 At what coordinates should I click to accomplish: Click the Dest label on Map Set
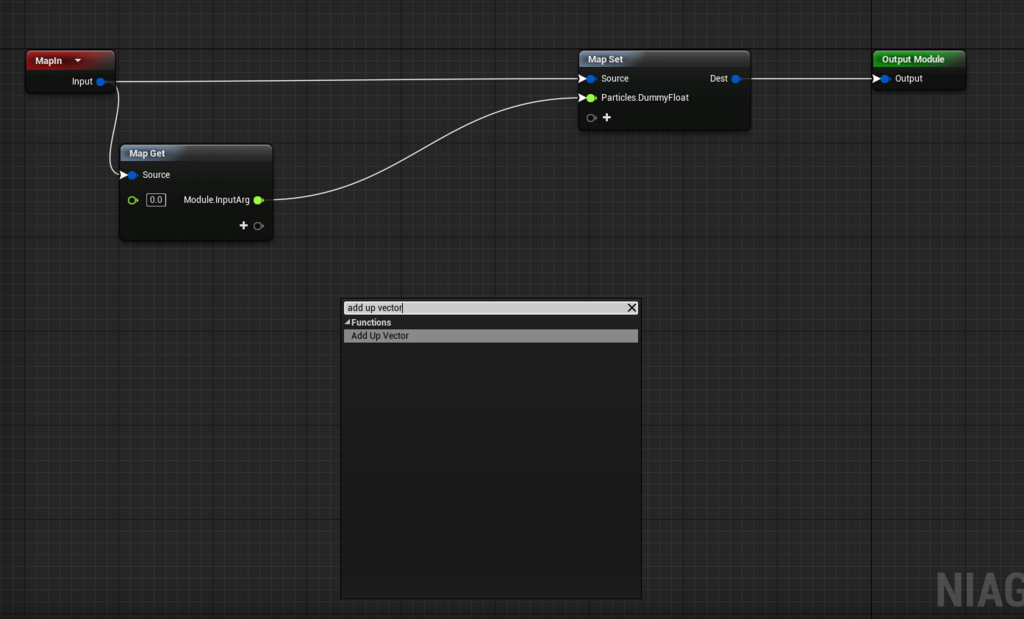pyautogui.click(x=718, y=79)
